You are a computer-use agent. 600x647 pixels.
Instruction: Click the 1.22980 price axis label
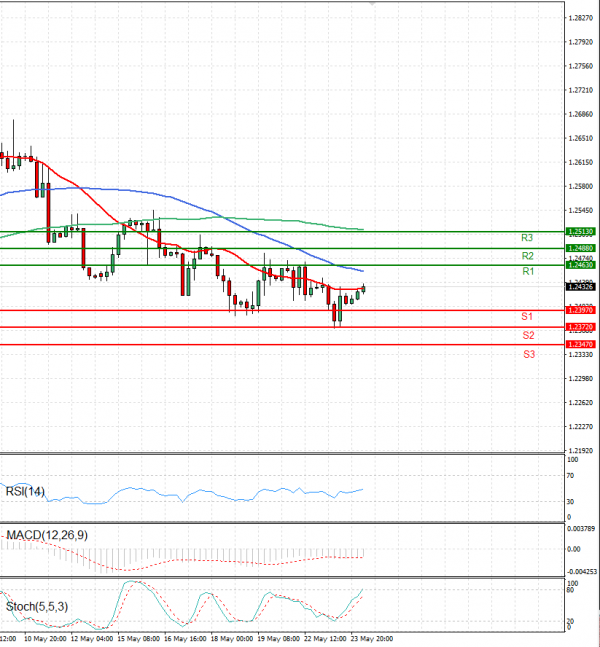coord(581,378)
